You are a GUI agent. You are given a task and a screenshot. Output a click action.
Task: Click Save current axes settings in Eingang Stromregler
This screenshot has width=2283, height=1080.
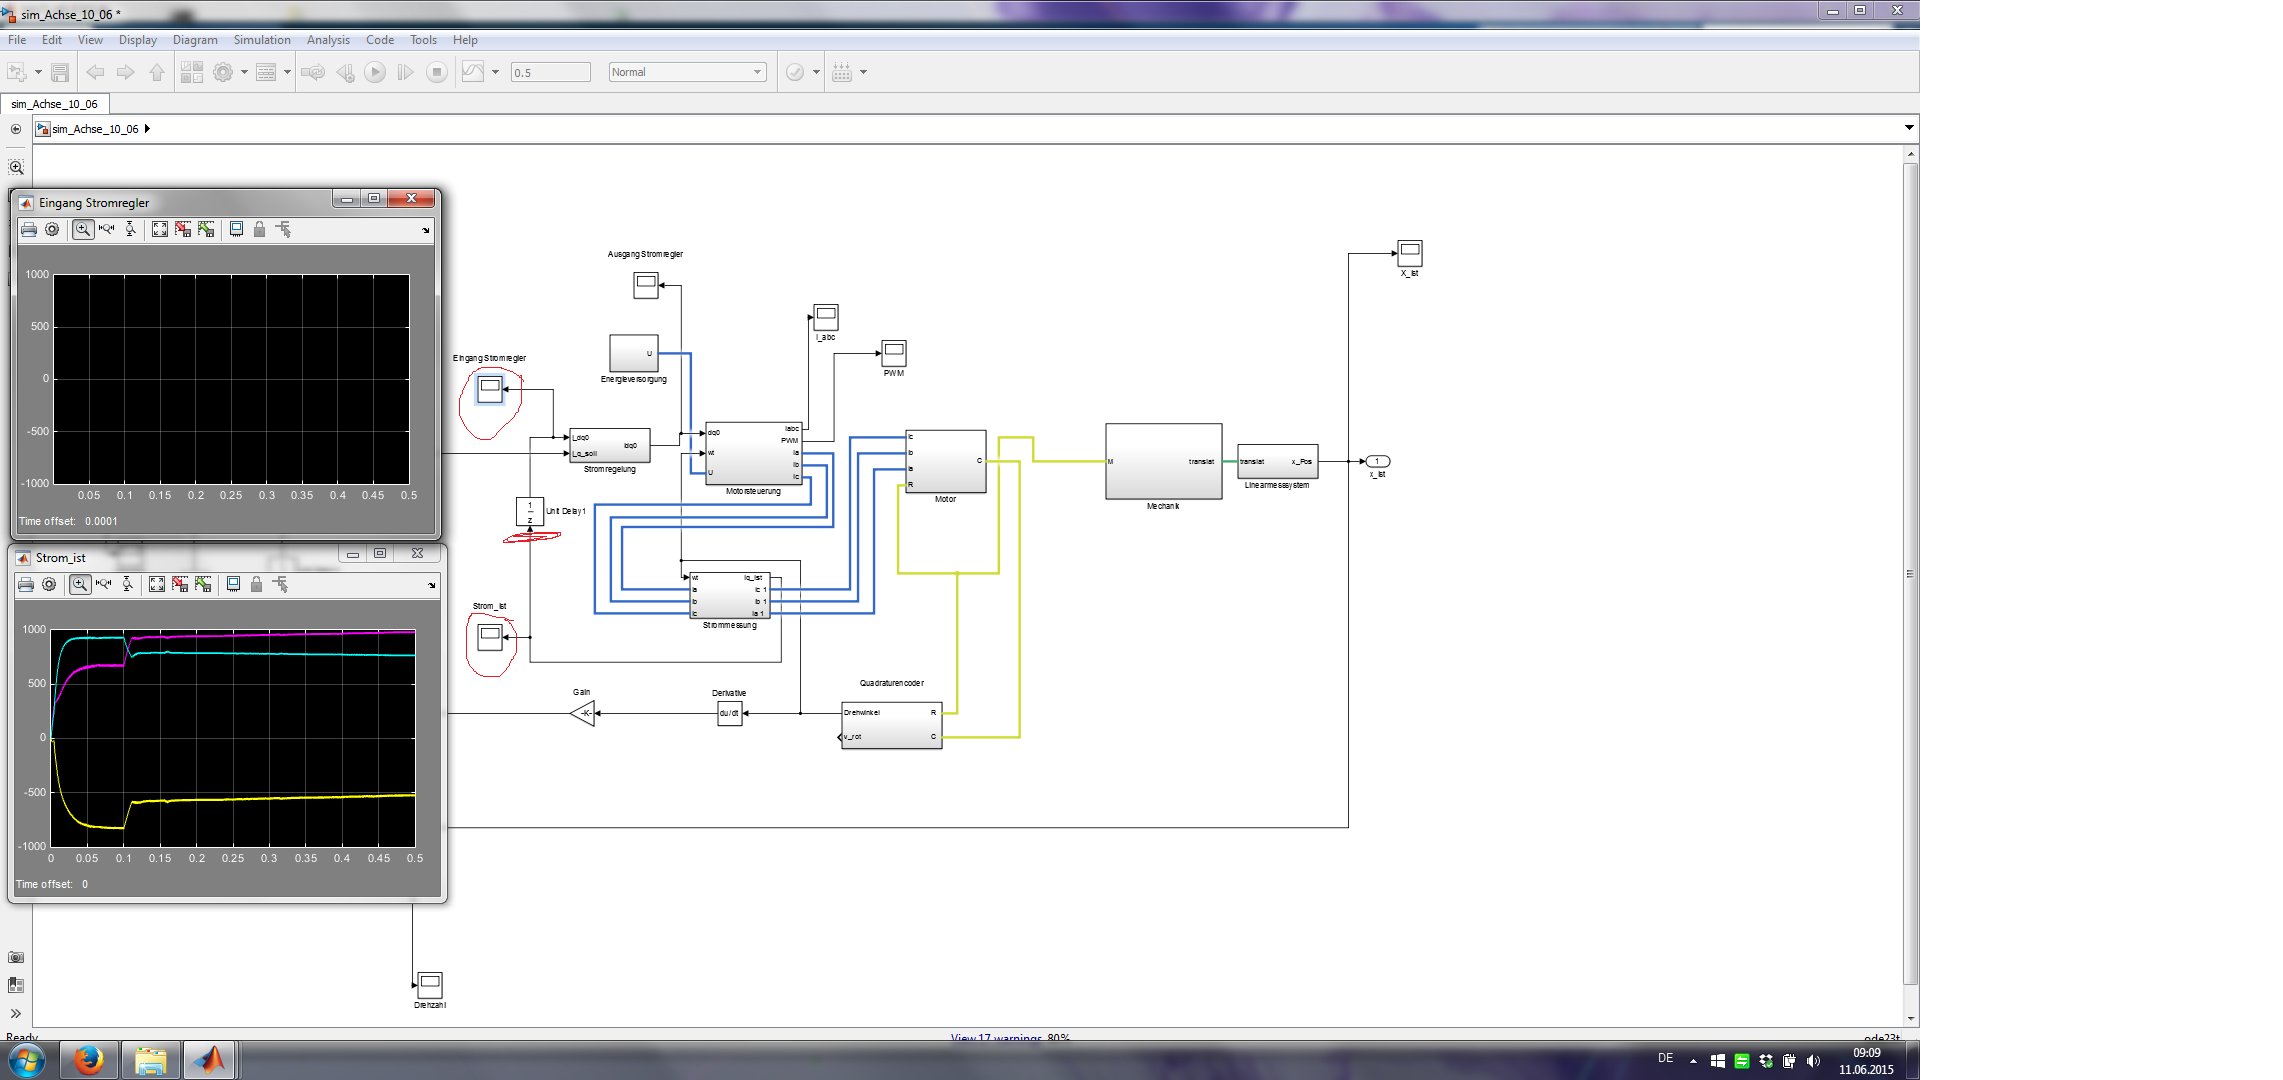(183, 230)
